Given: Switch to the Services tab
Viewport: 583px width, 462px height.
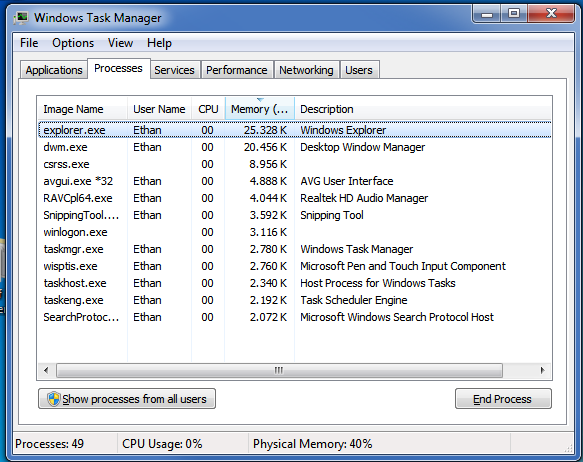Looking at the screenshot, I should click(174, 70).
